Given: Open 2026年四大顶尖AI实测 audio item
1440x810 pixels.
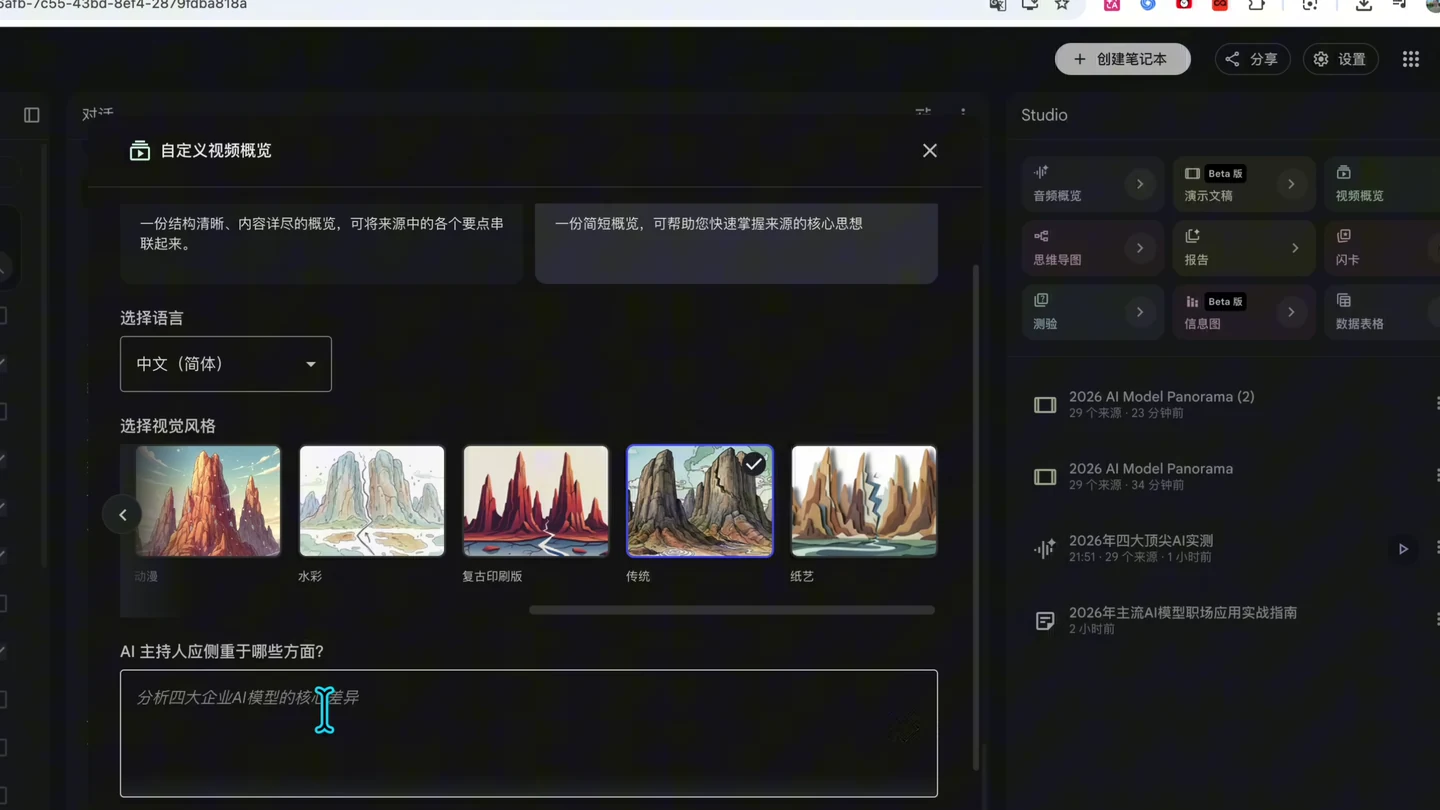Looking at the screenshot, I should [1230, 548].
